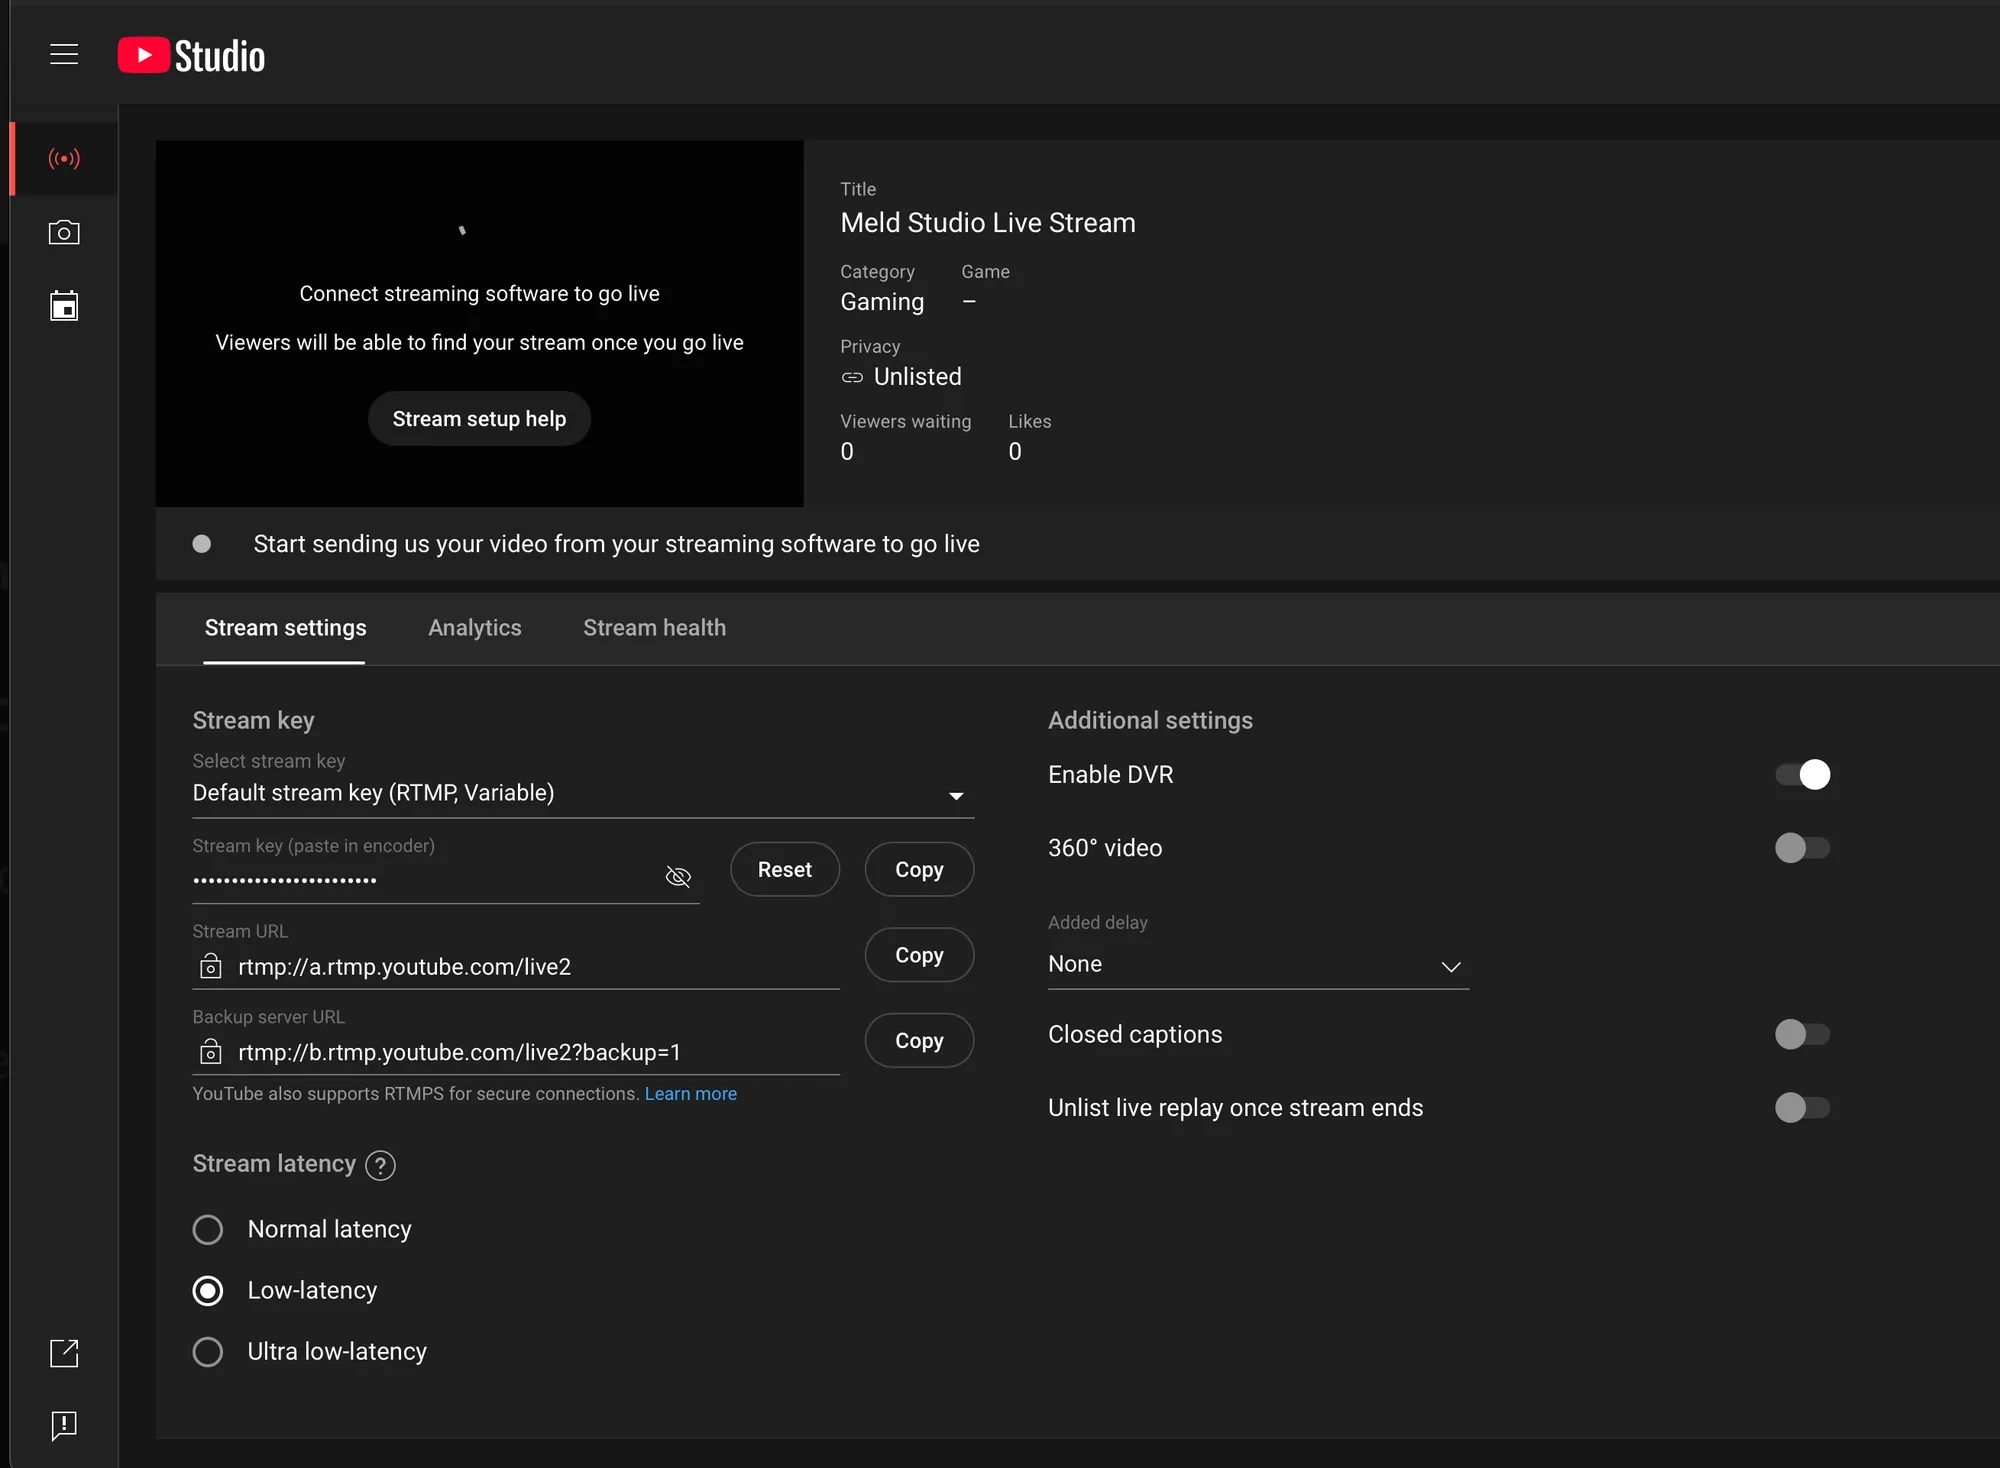Open the Learn more RTMPS link
The width and height of the screenshot is (2000, 1468).
[690, 1093]
